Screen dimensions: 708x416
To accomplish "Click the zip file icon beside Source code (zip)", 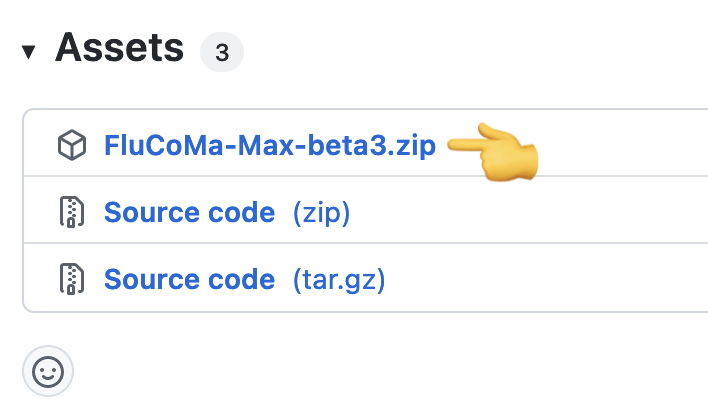I will point(72,211).
